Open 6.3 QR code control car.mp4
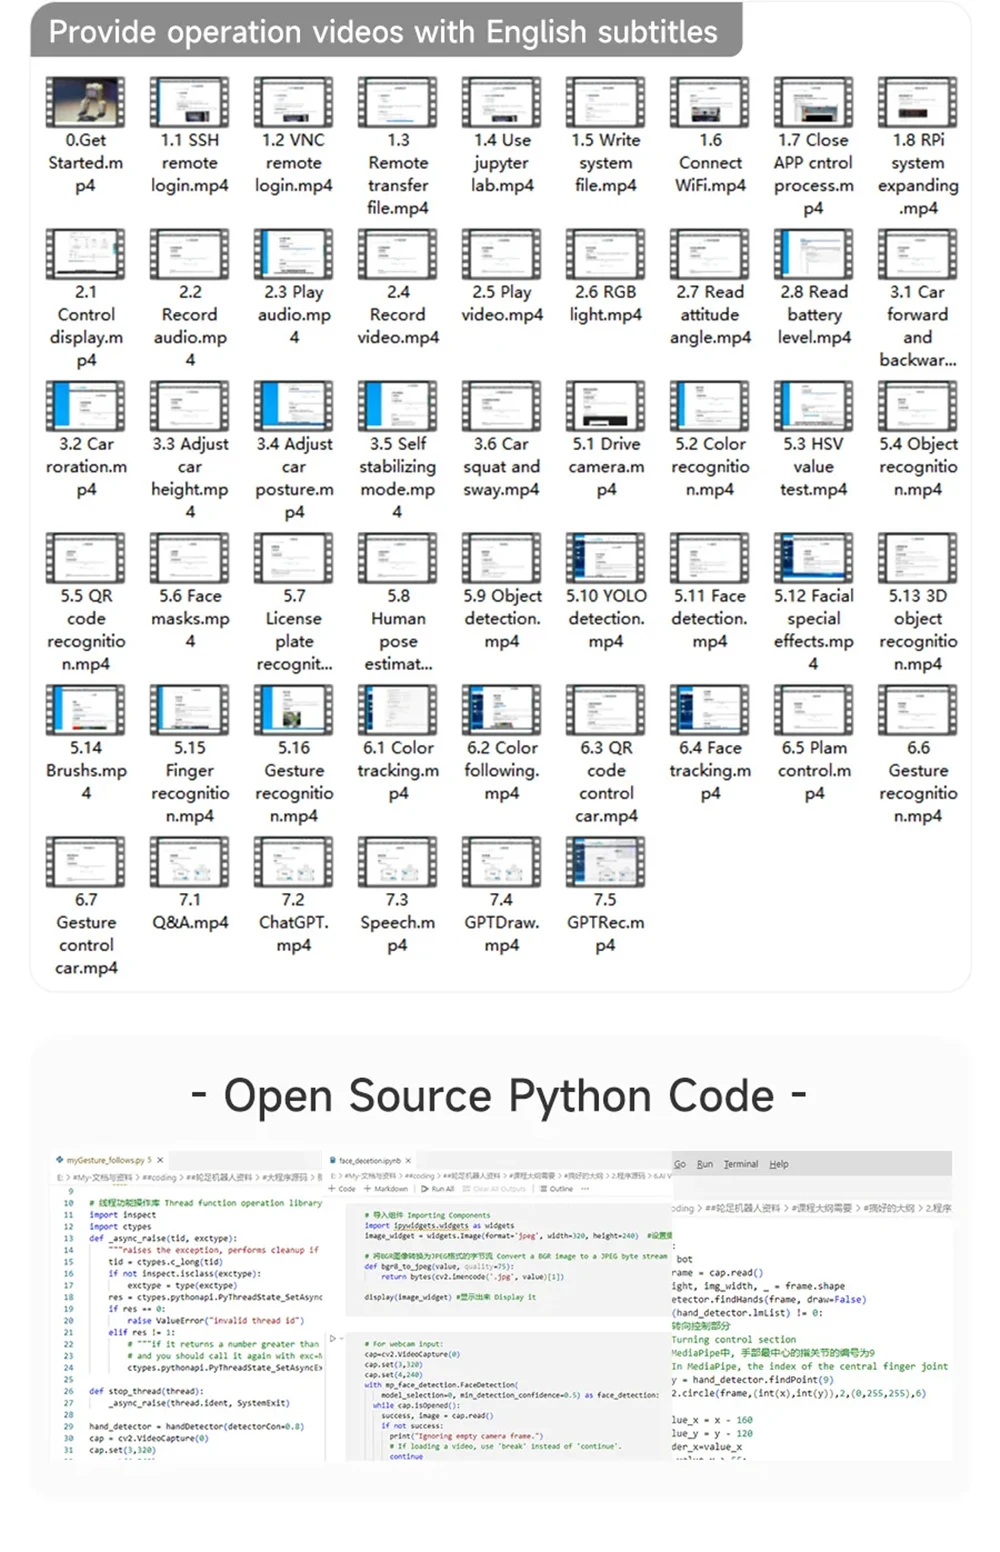Screen dimensions: 1000x1552 pos(606,710)
